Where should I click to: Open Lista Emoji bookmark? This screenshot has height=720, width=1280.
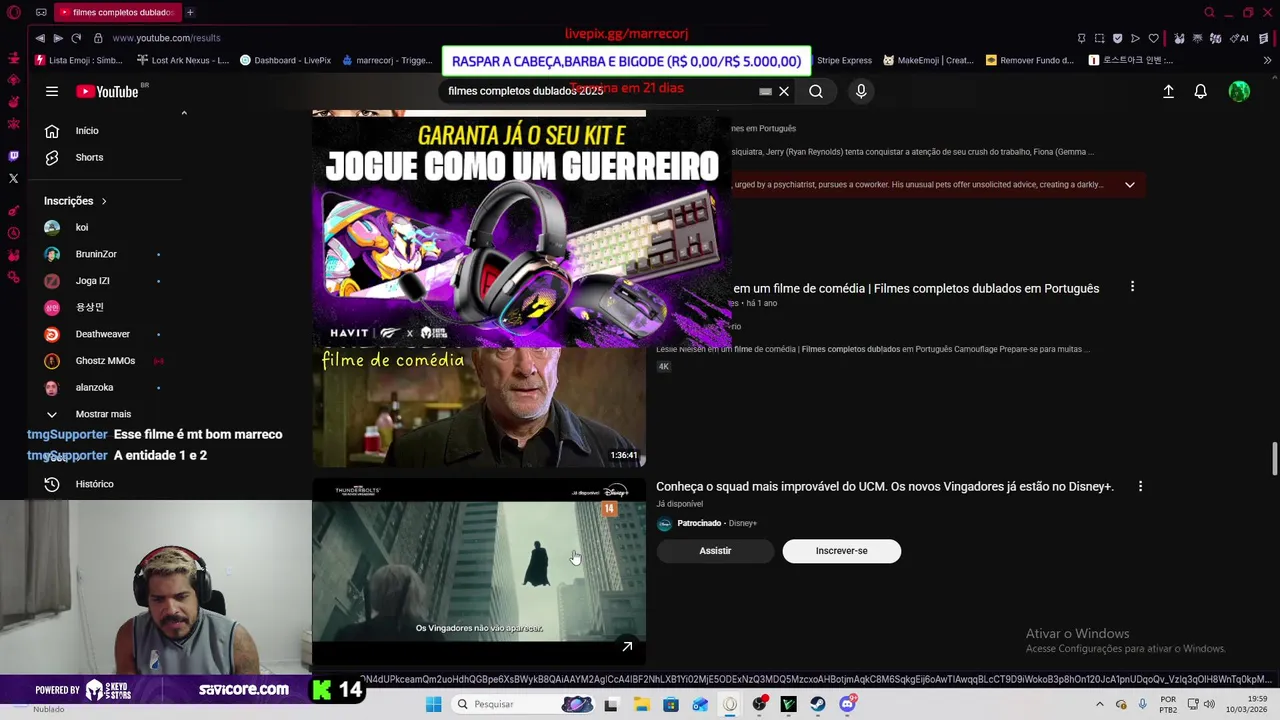click(x=79, y=60)
